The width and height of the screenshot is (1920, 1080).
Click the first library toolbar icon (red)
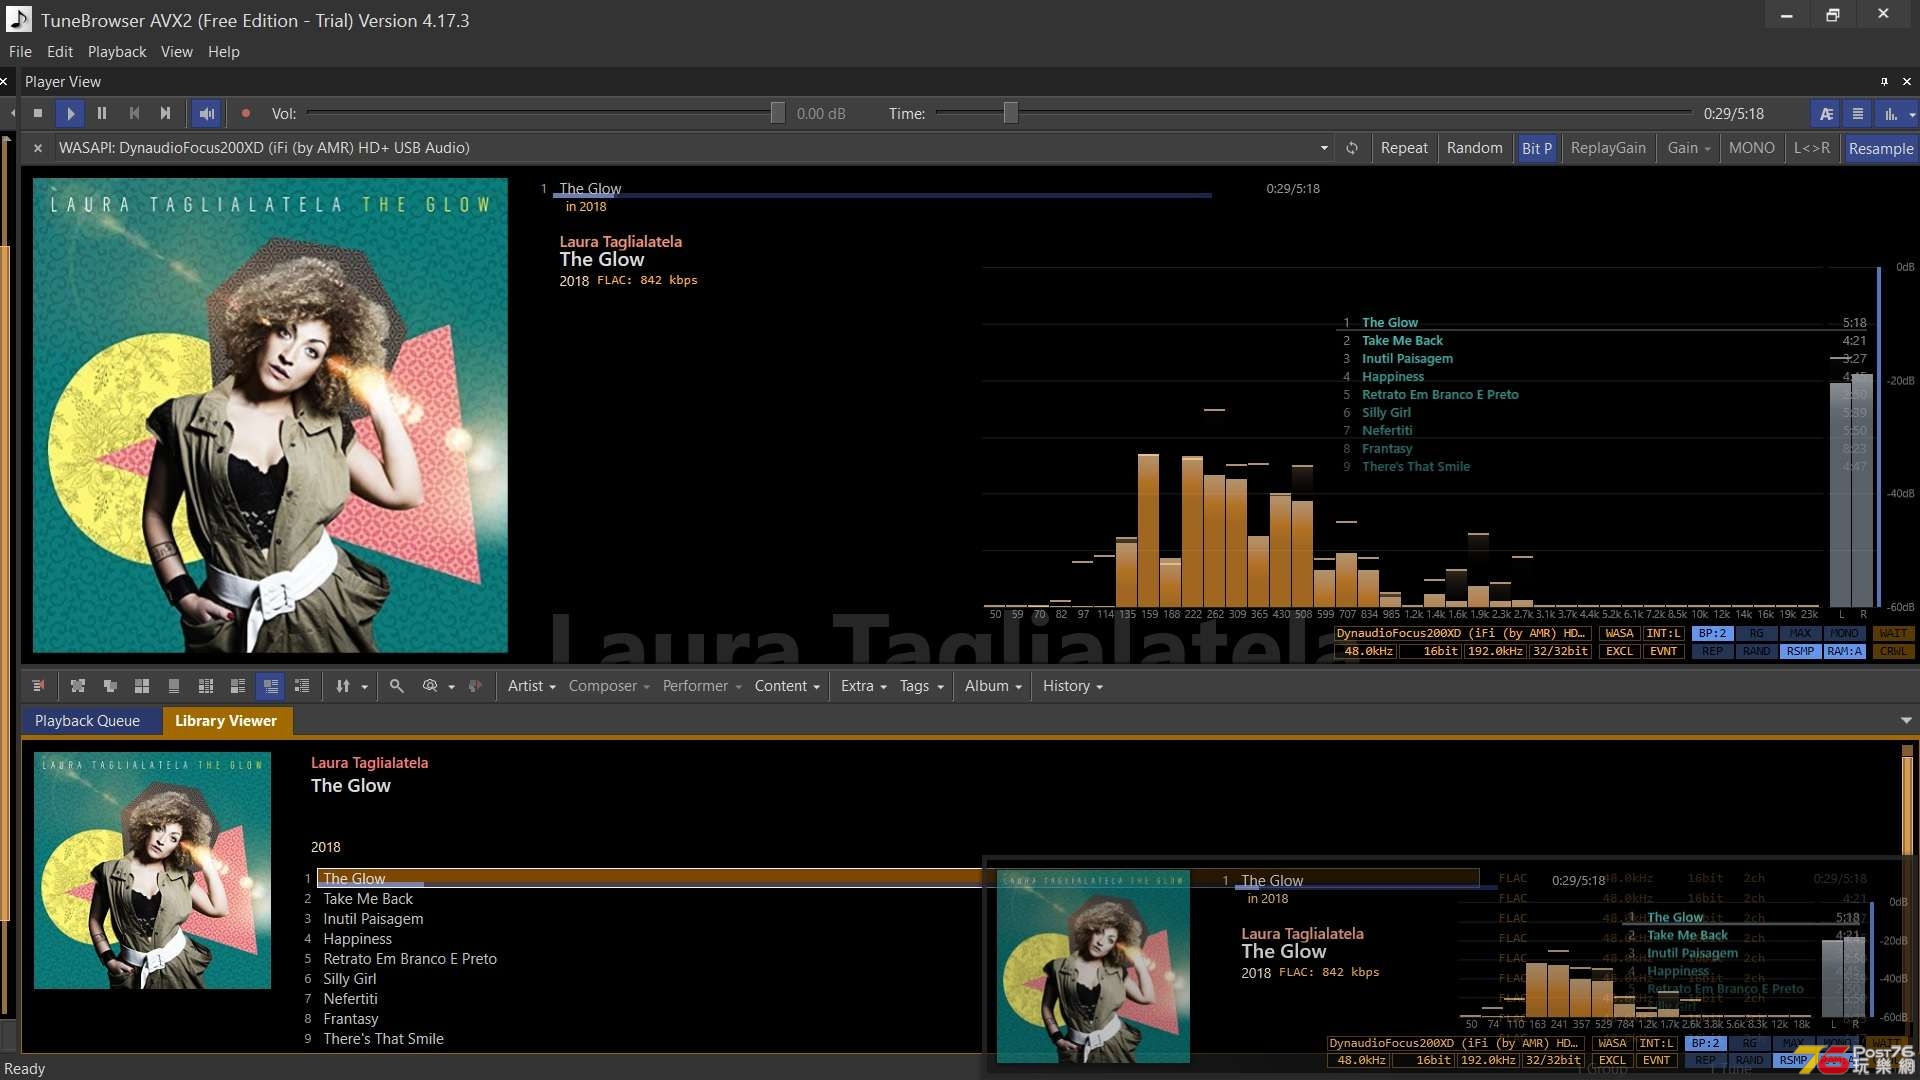pos(38,686)
